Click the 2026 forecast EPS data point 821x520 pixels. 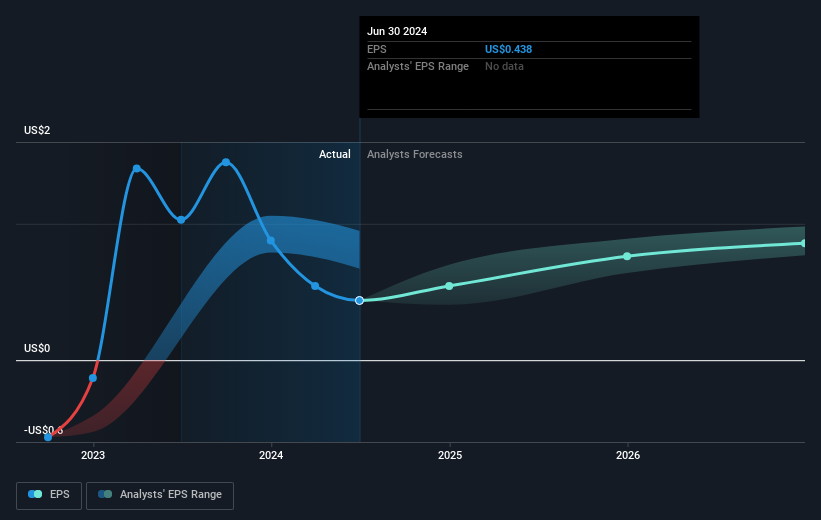pos(627,256)
